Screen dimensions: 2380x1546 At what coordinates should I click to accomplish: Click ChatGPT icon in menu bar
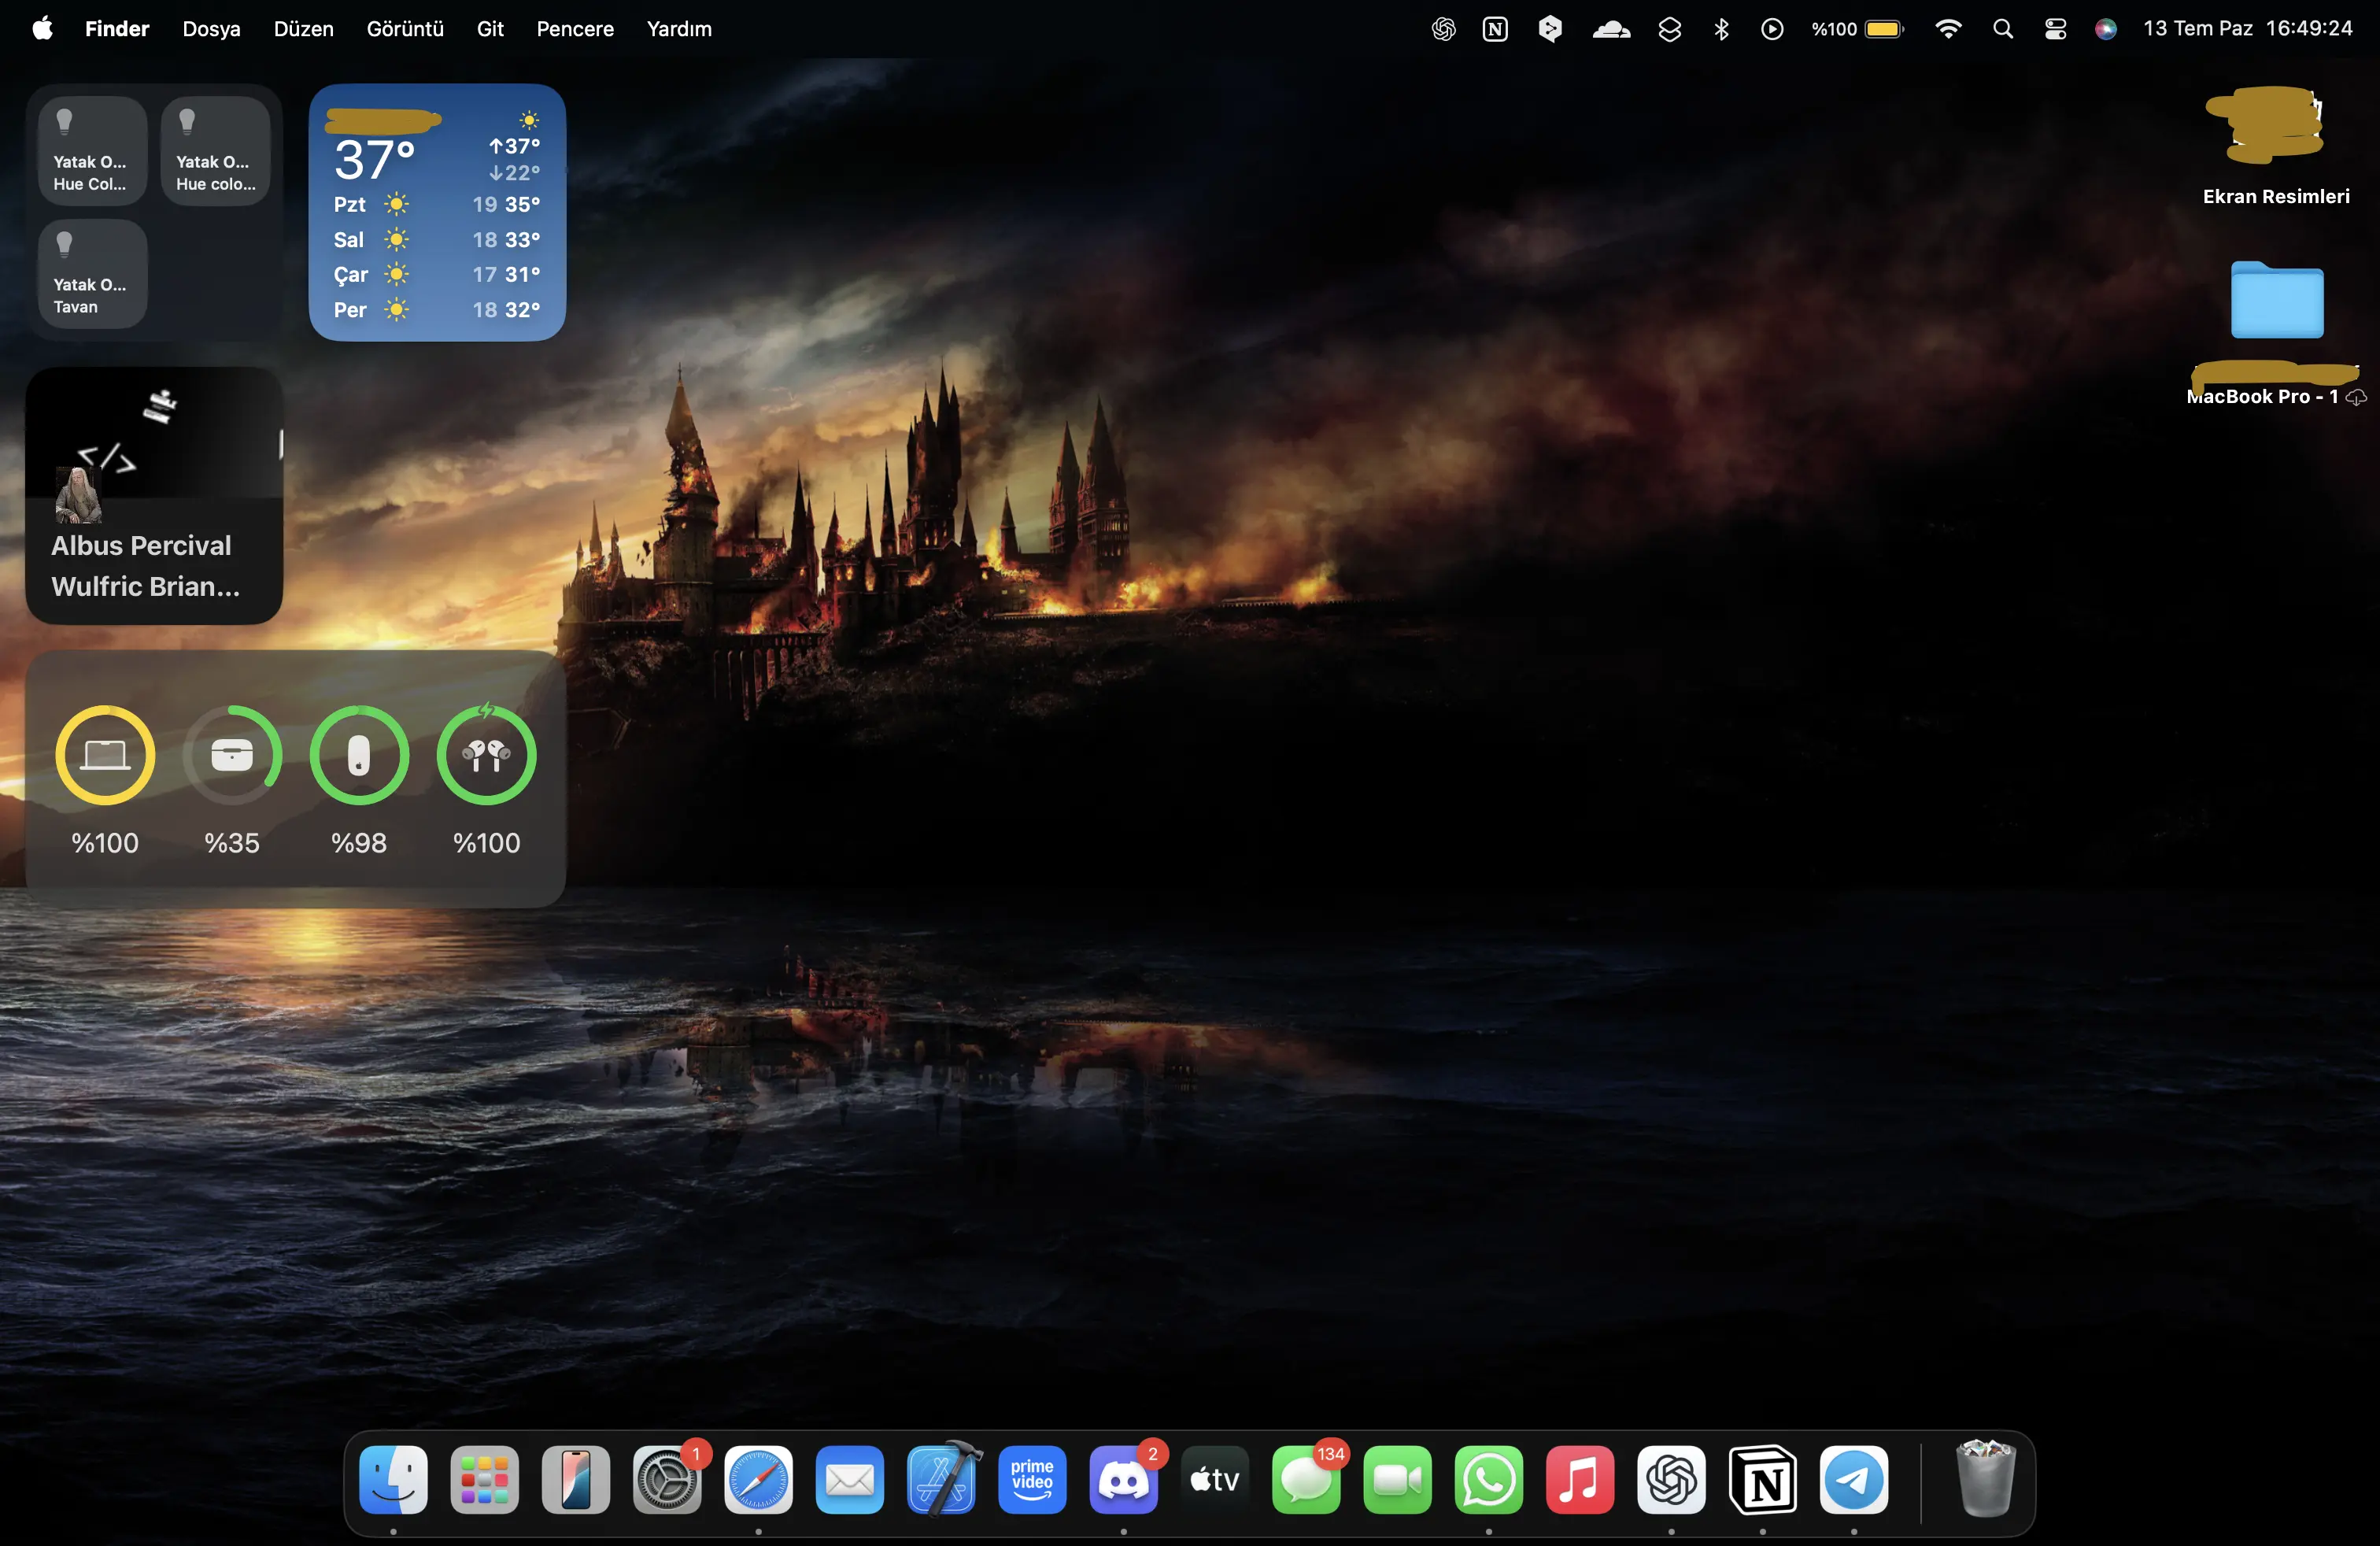(1443, 29)
